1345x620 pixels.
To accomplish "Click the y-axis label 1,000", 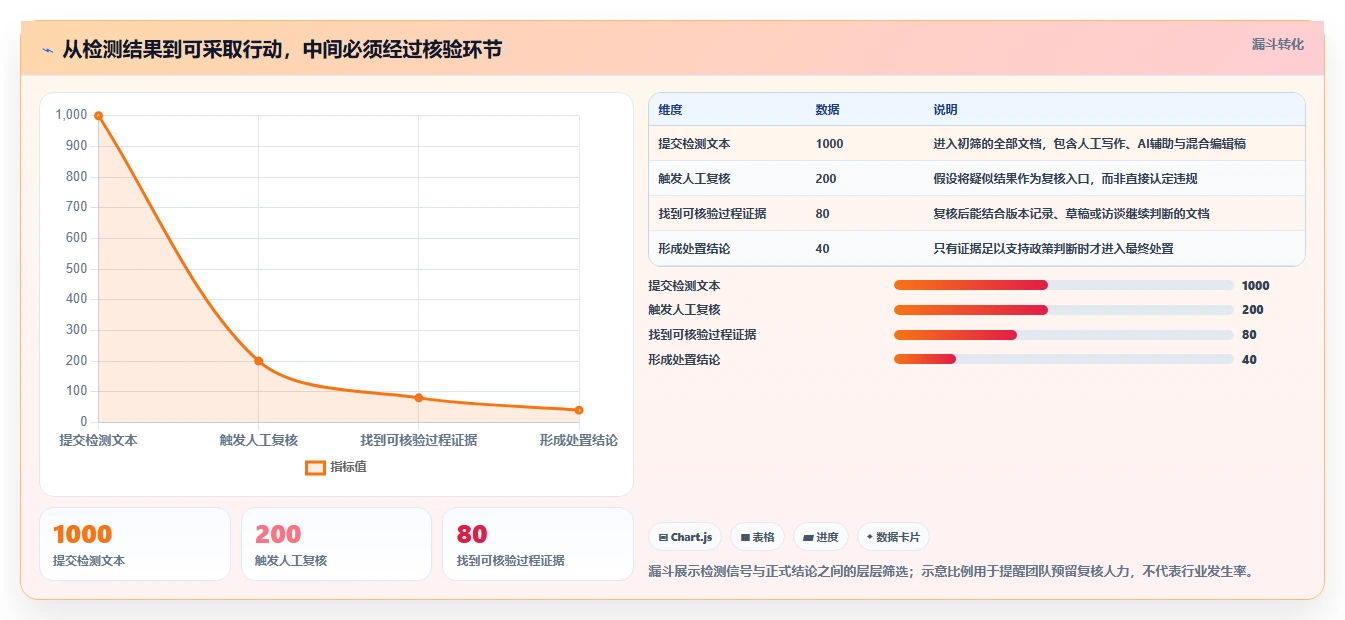I will click(x=72, y=115).
